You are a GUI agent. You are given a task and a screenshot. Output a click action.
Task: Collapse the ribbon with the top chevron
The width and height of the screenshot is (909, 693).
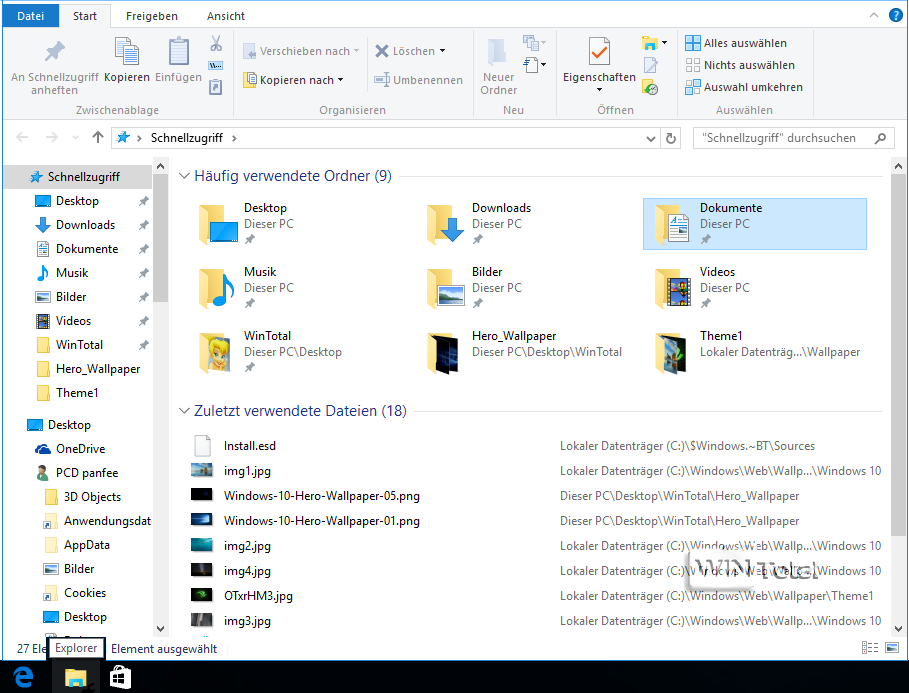click(874, 16)
